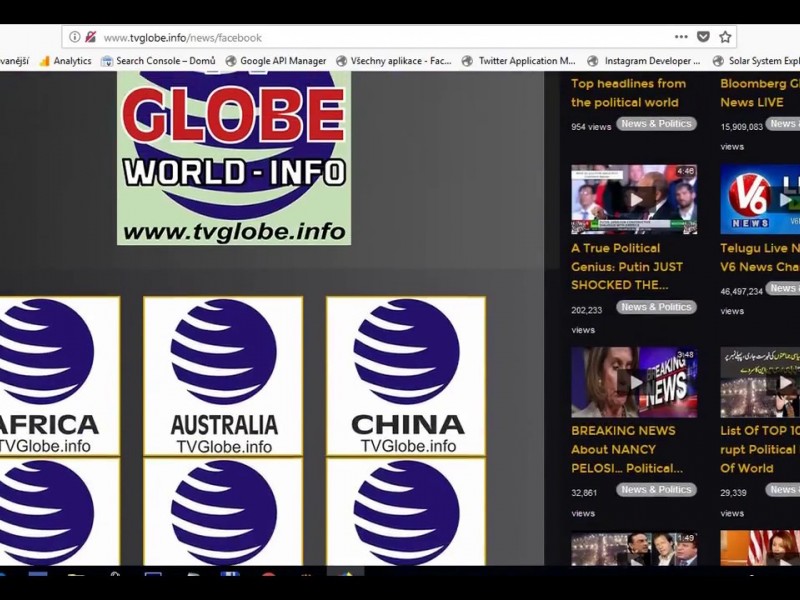This screenshot has width=800, height=600.
Task: Click the insecure connection padlock icon
Action: pyautogui.click(x=90, y=37)
